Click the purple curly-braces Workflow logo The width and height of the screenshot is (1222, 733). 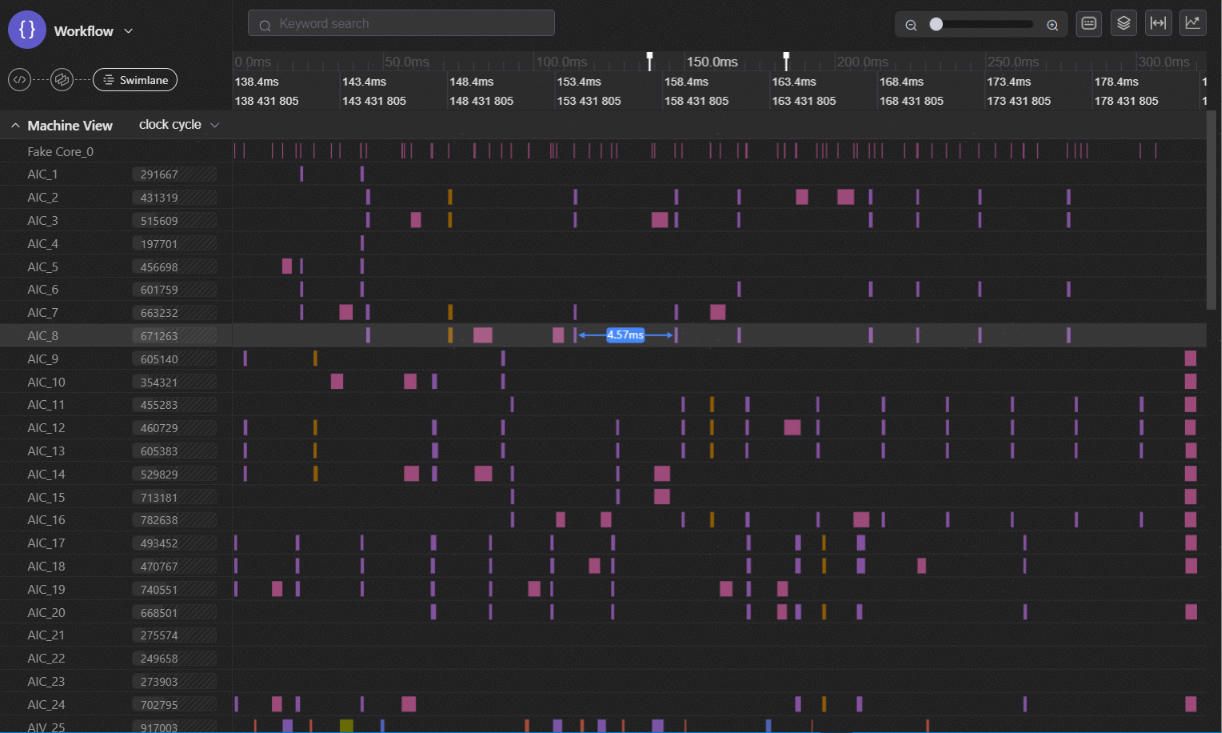click(x=27, y=30)
